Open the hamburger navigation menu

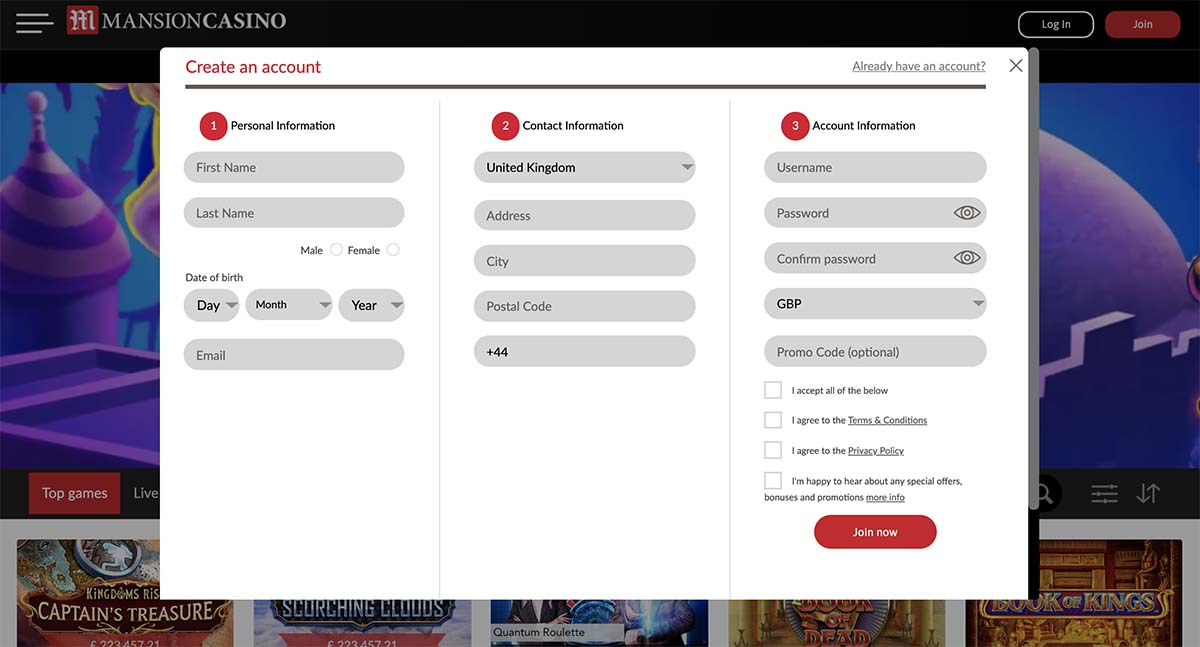tap(33, 24)
